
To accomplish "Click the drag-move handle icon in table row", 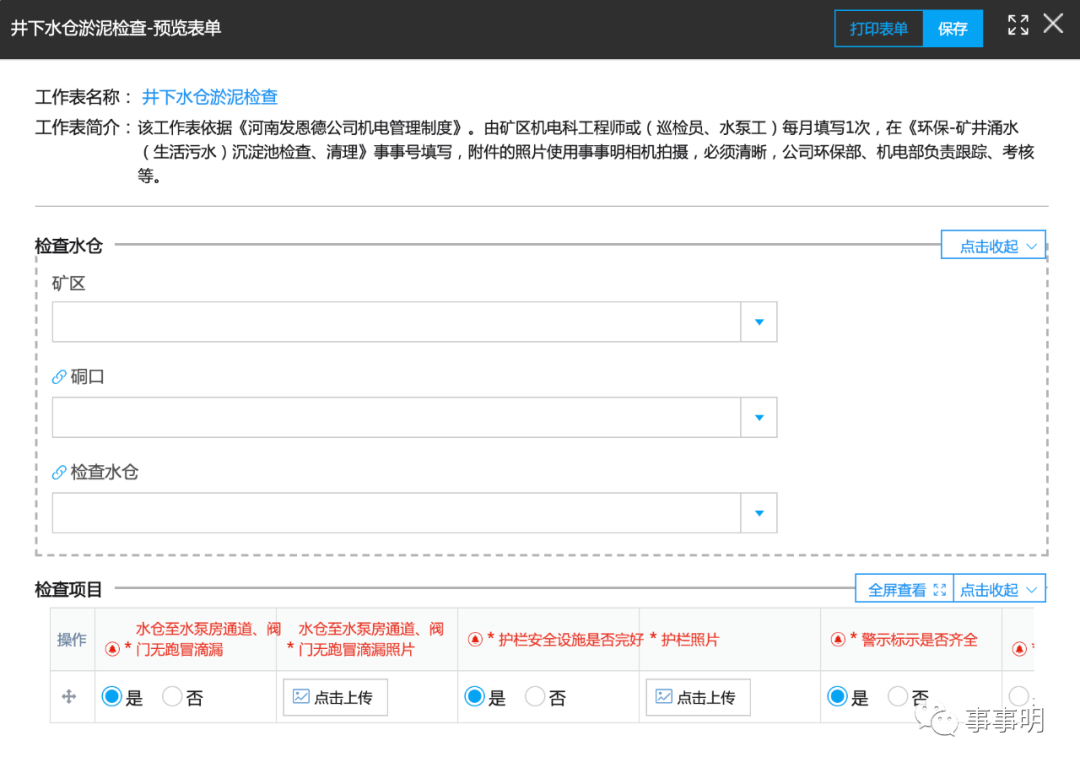I will pyautogui.click(x=69, y=697).
